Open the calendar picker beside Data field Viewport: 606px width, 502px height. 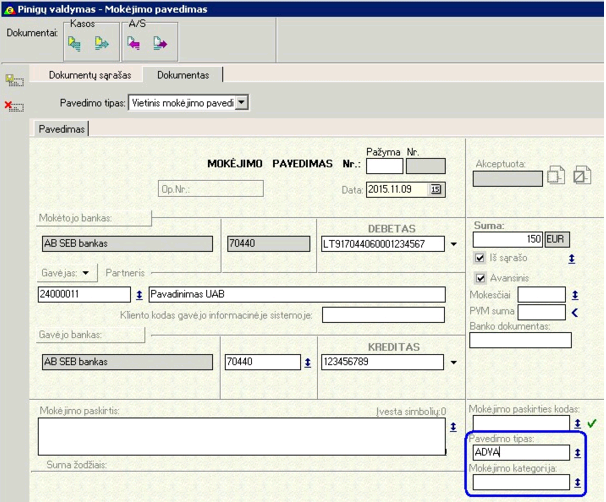(x=436, y=189)
